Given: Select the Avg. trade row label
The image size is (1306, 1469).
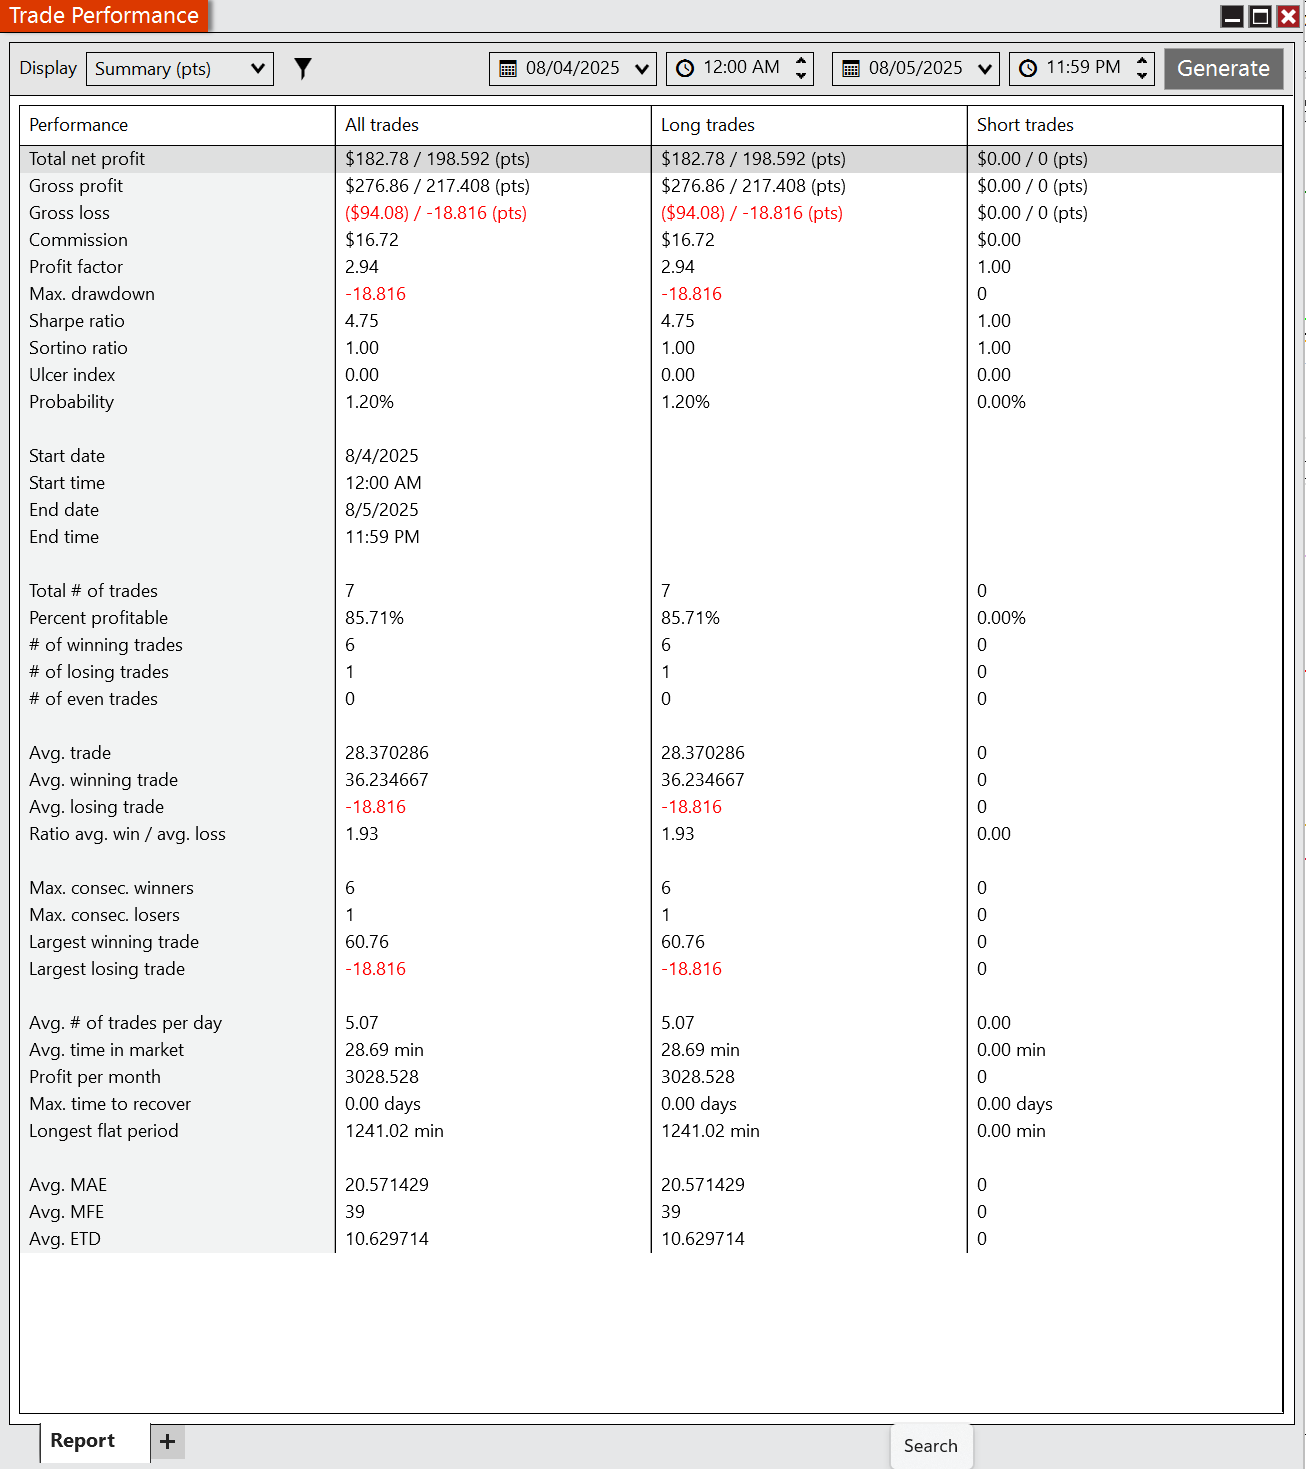Looking at the screenshot, I should coord(70,753).
